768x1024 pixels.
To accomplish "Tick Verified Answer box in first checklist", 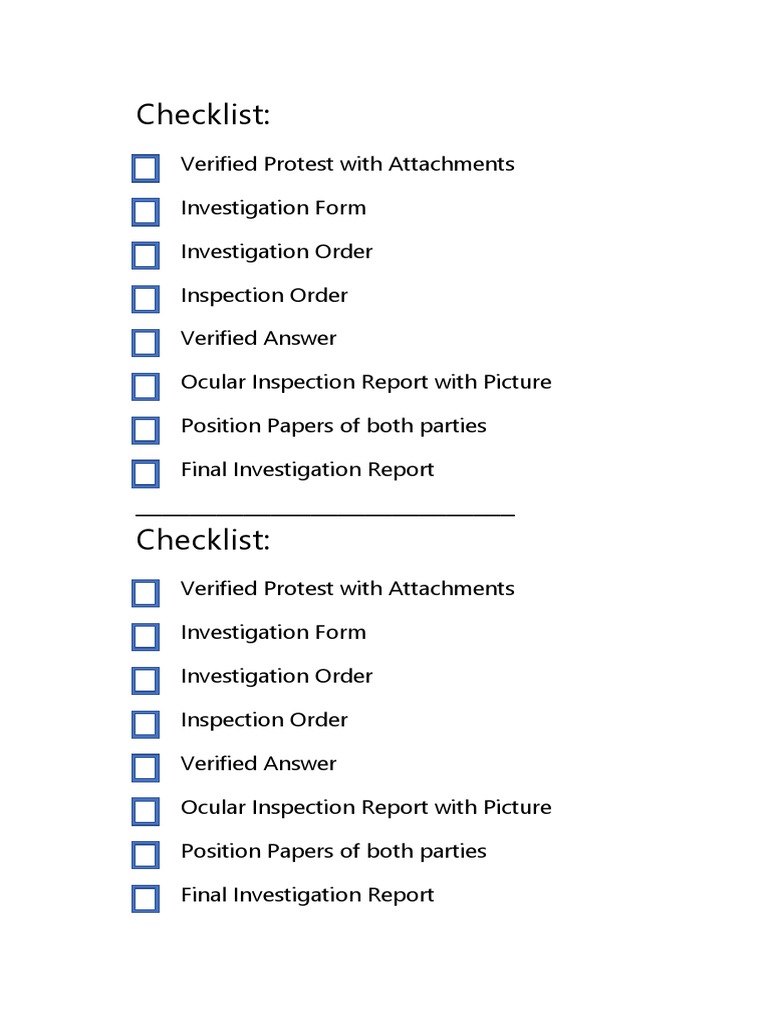I will [145, 343].
